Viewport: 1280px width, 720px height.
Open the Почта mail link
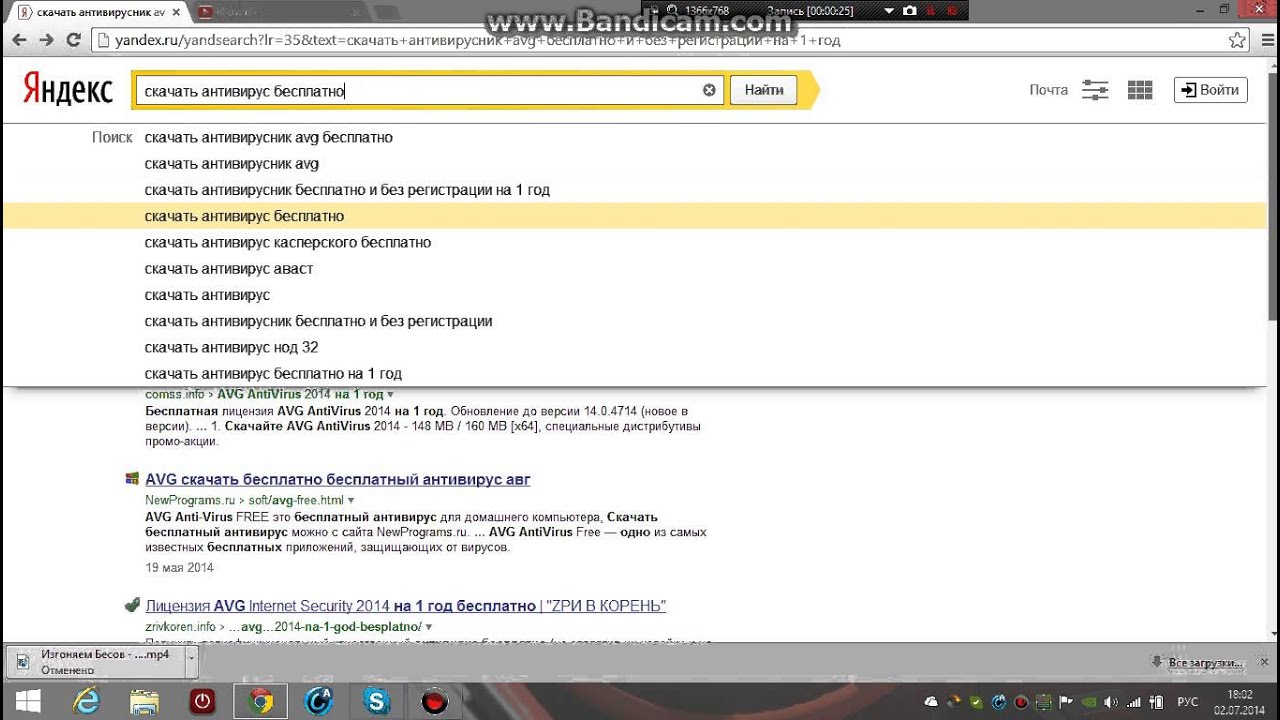[x=1049, y=90]
